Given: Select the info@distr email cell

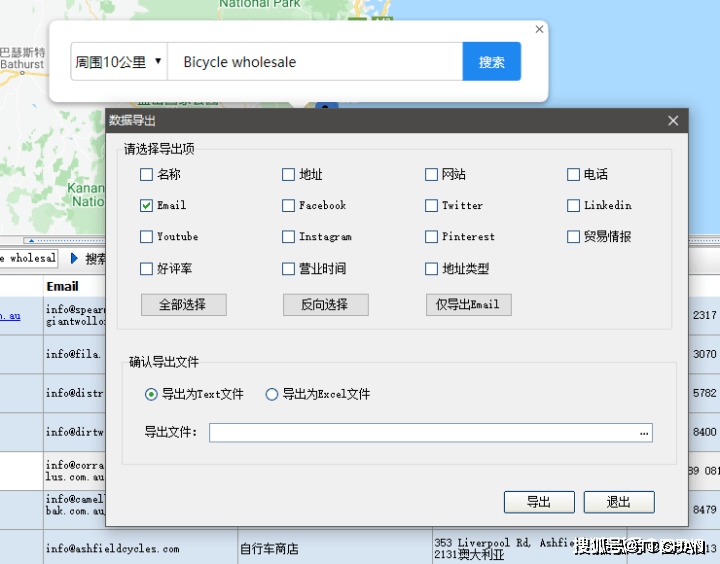Looking at the screenshot, I should click(74, 393).
